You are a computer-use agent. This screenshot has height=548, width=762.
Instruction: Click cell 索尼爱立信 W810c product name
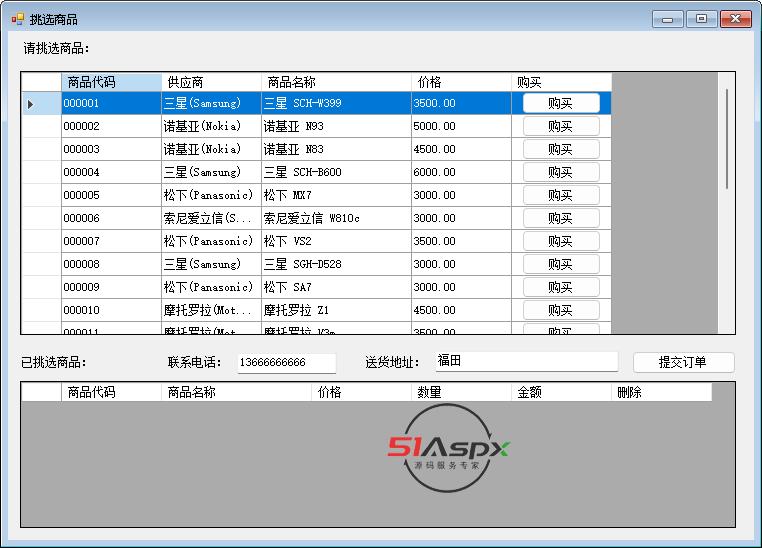point(336,218)
